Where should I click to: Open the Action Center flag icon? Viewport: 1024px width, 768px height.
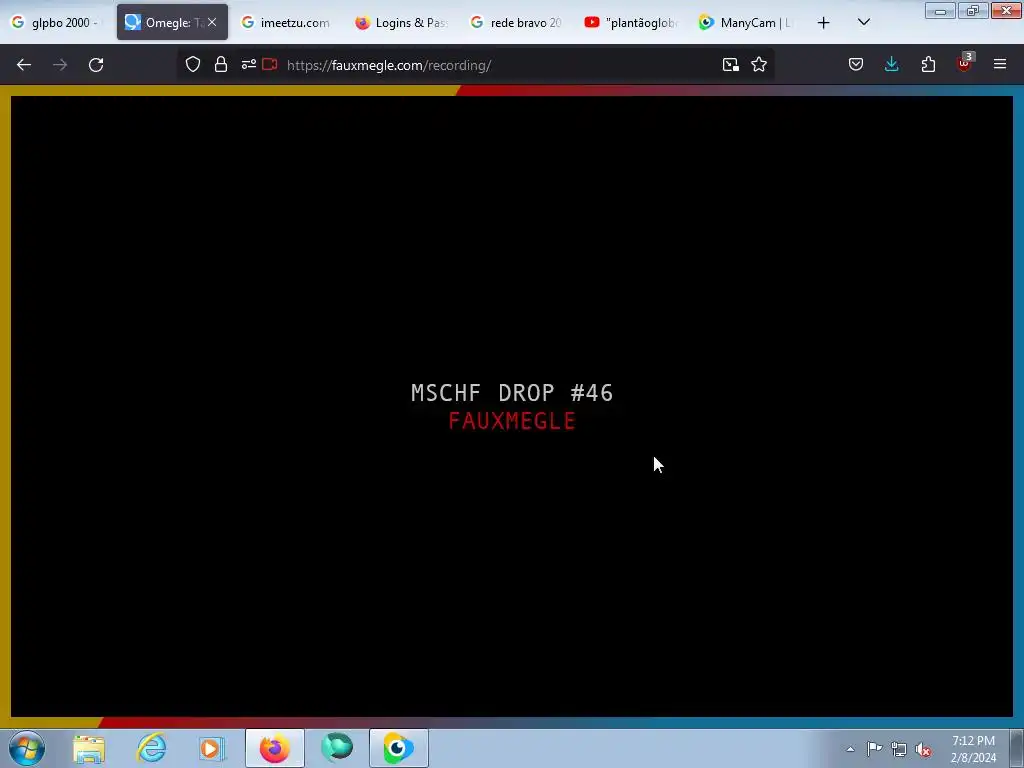click(874, 749)
